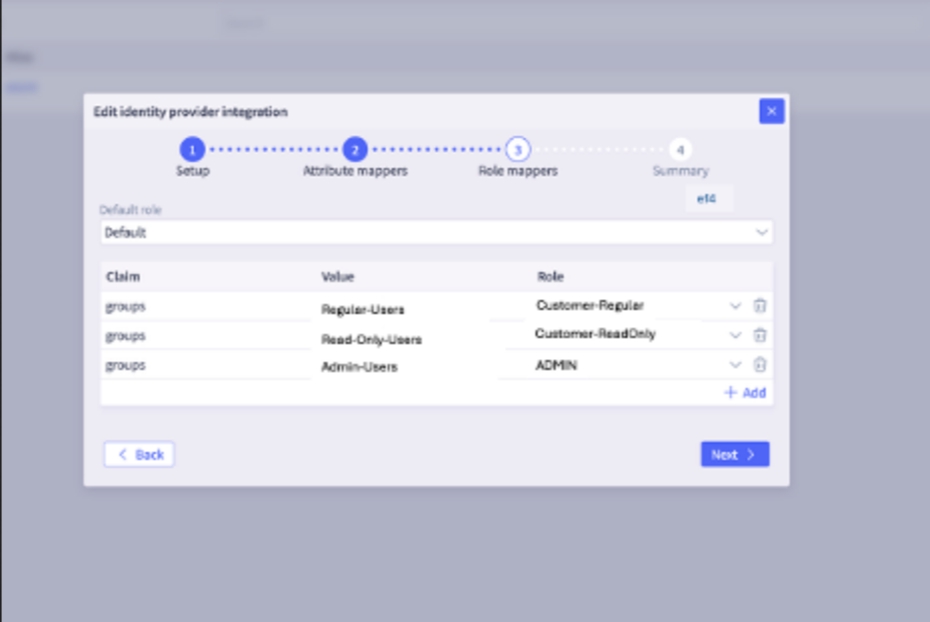Expand the ADMIN role dropdown
This screenshot has height=622, width=930.
pos(735,365)
